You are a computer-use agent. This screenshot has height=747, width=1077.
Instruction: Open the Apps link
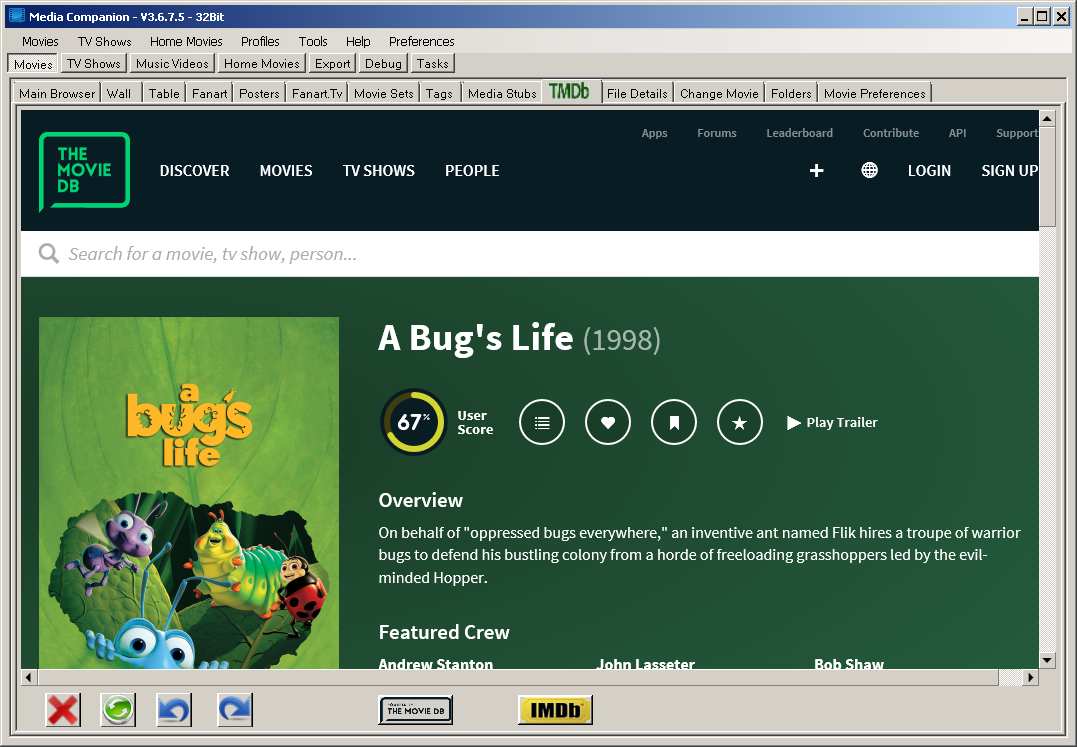point(655,133)
